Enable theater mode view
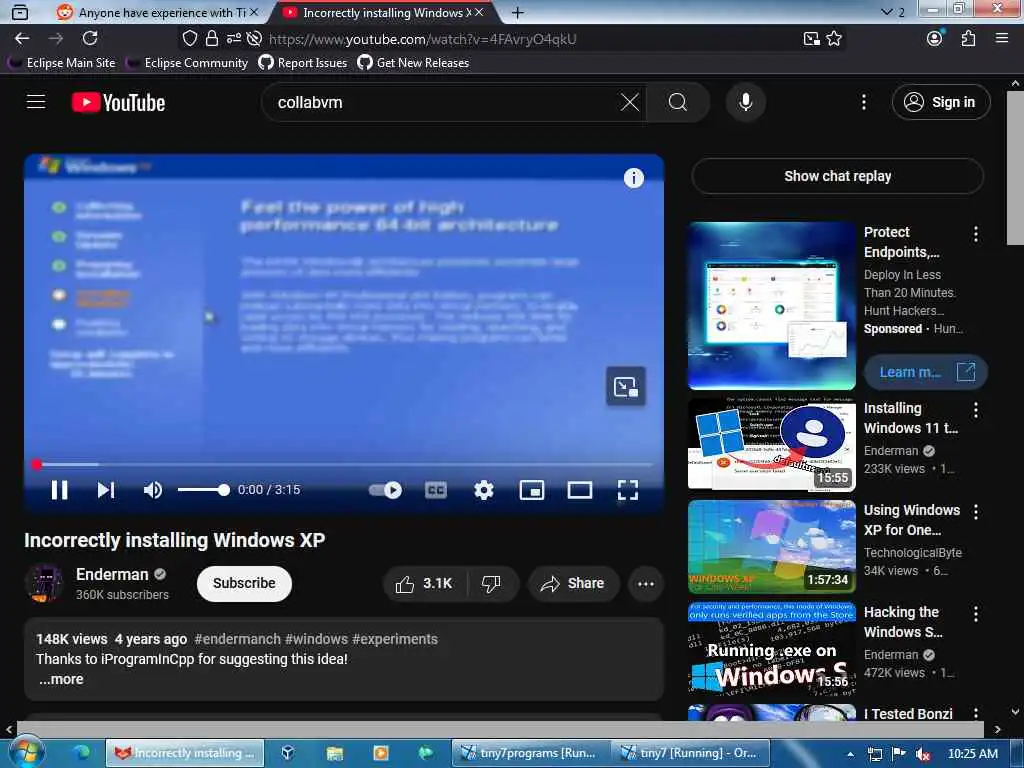This screenshot has height=768, width=1024. tap(580, 490)
